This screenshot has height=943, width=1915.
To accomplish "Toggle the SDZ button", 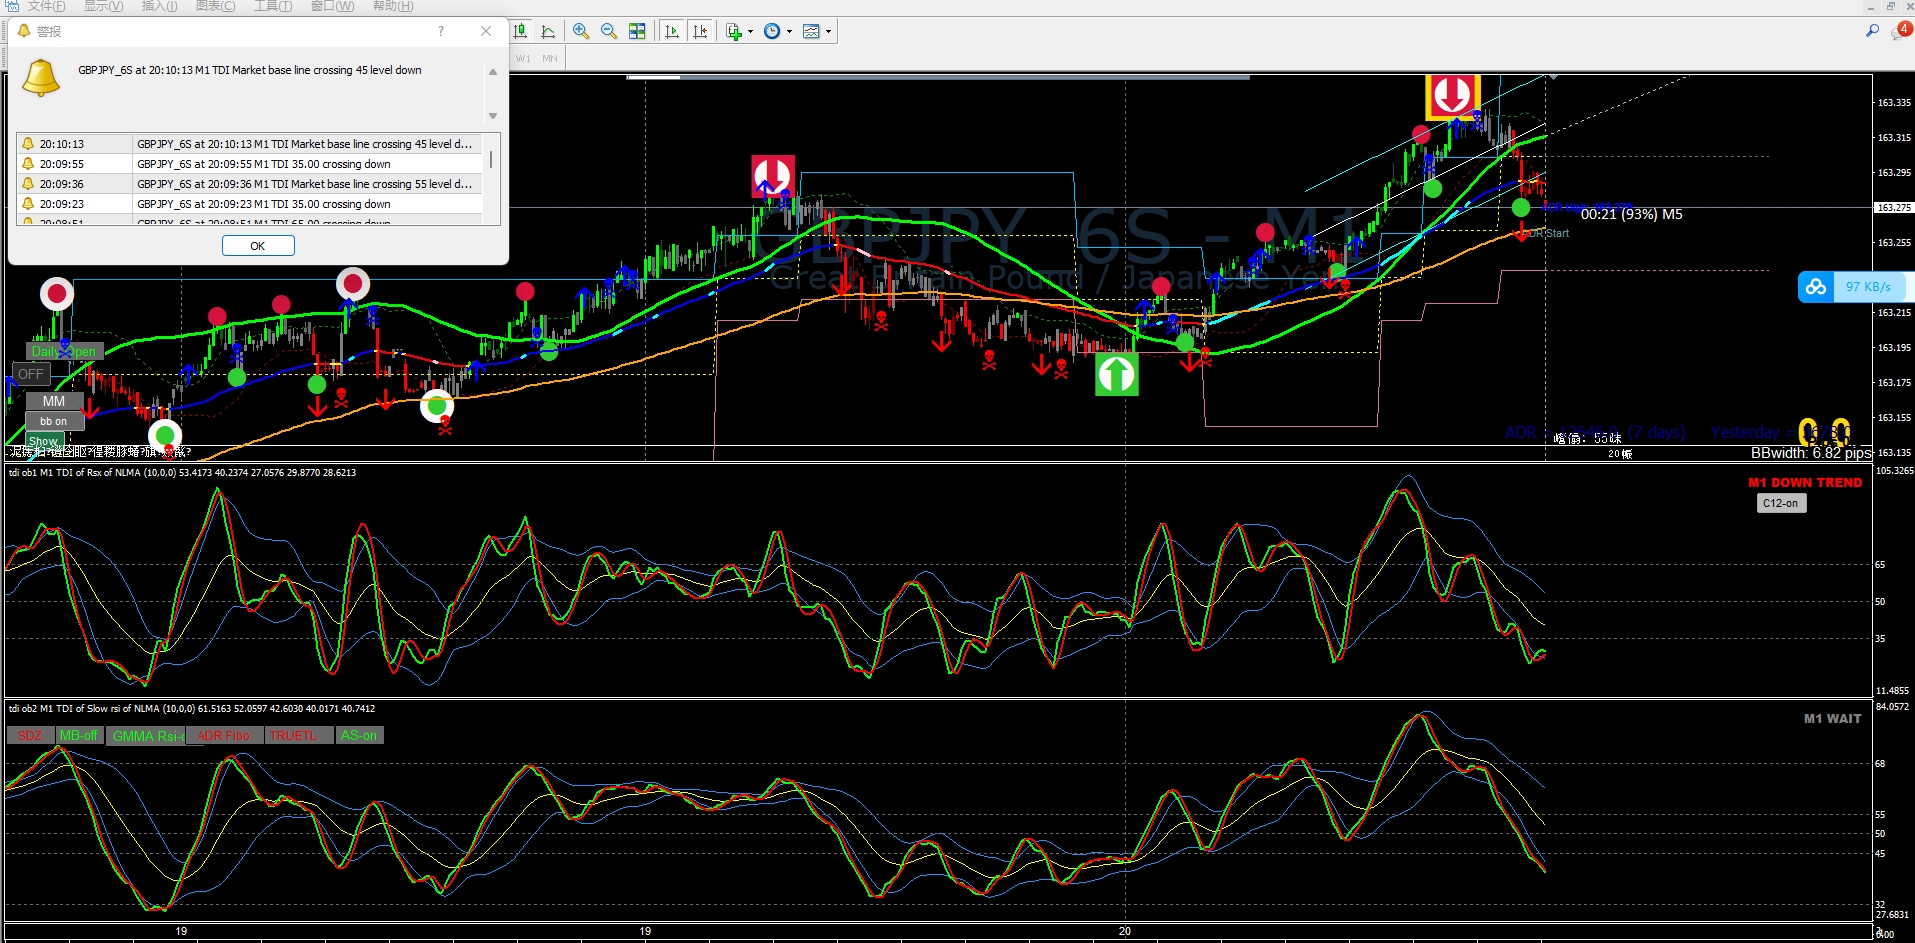I will [x=30, y=735].
